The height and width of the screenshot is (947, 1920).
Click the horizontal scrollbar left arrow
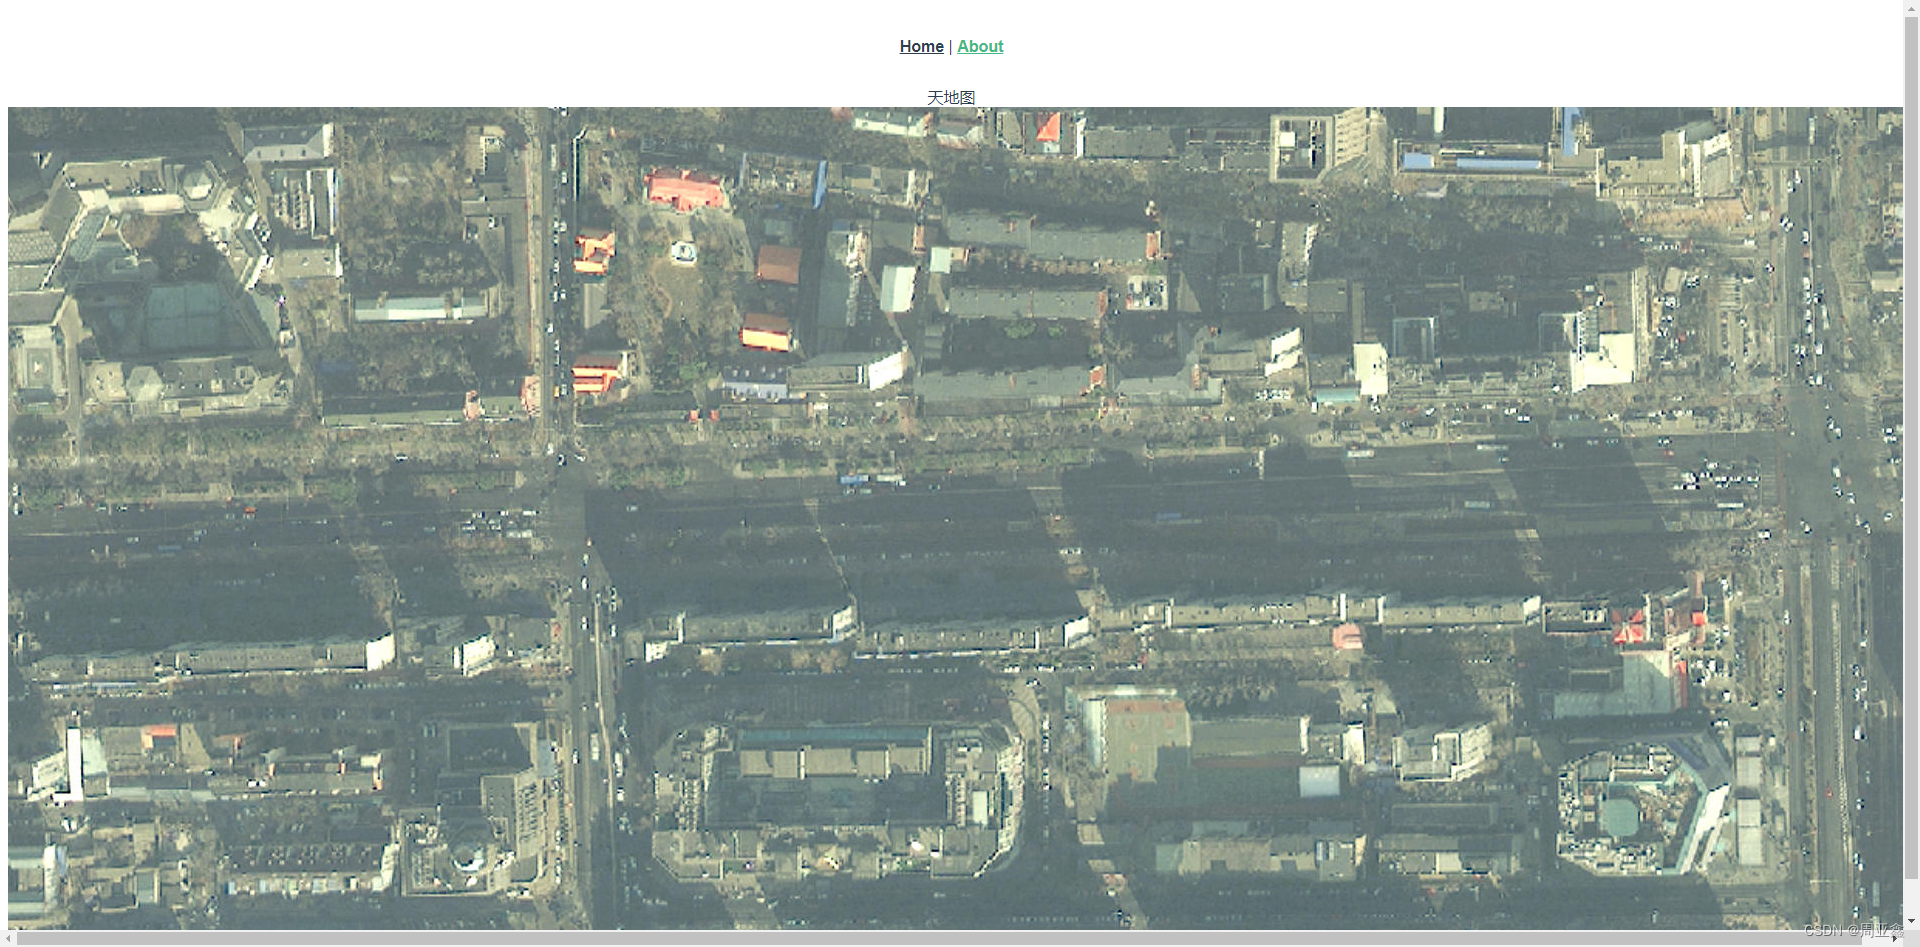click(x=8, y=938)
